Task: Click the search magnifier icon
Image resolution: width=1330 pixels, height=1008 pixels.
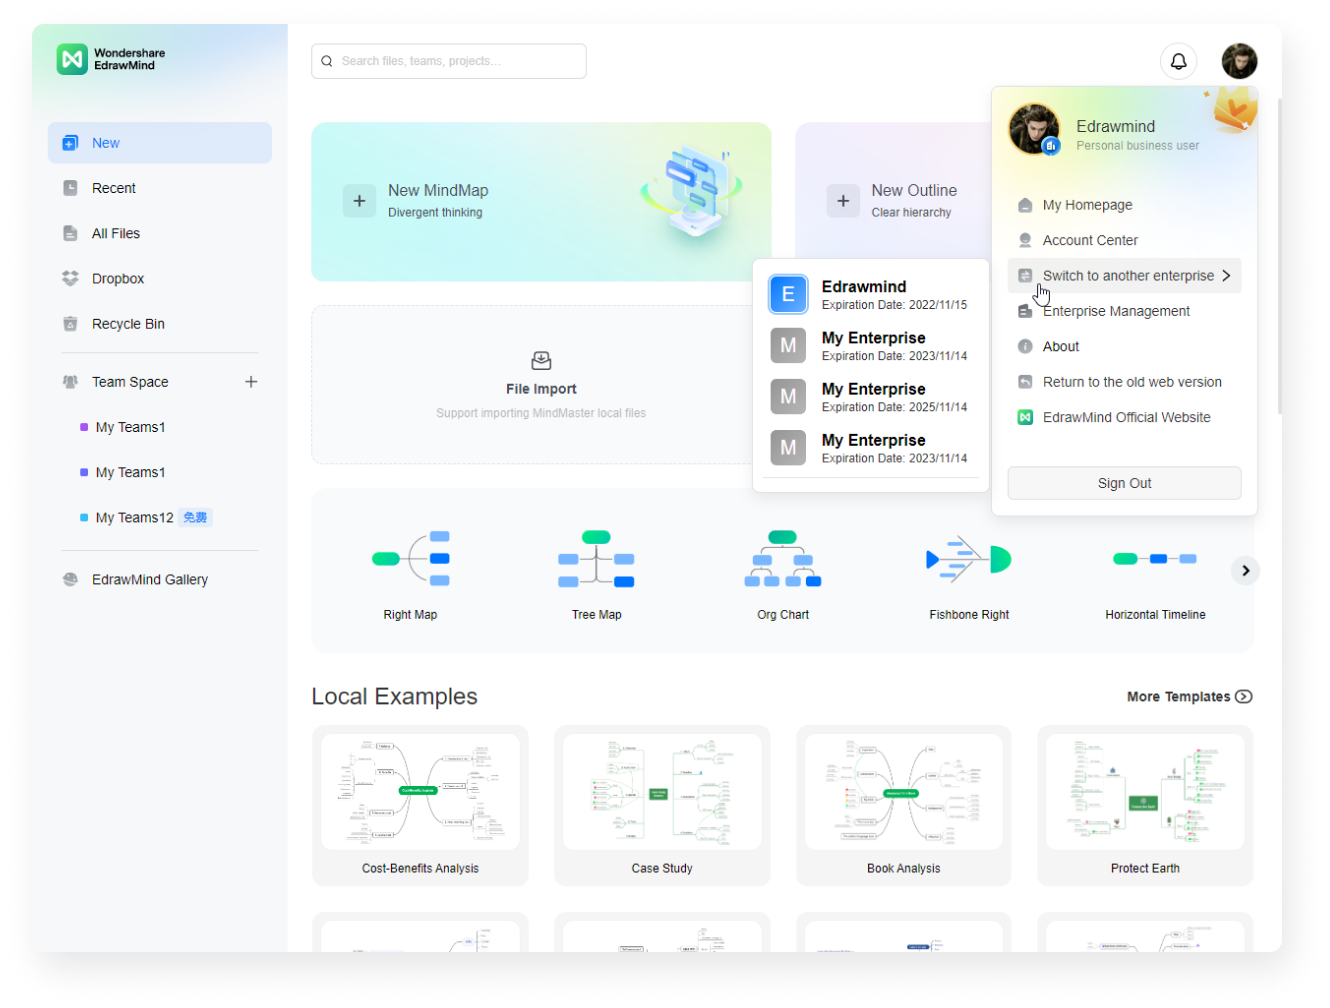Action: pyautogui.click(x=327, y=61)
